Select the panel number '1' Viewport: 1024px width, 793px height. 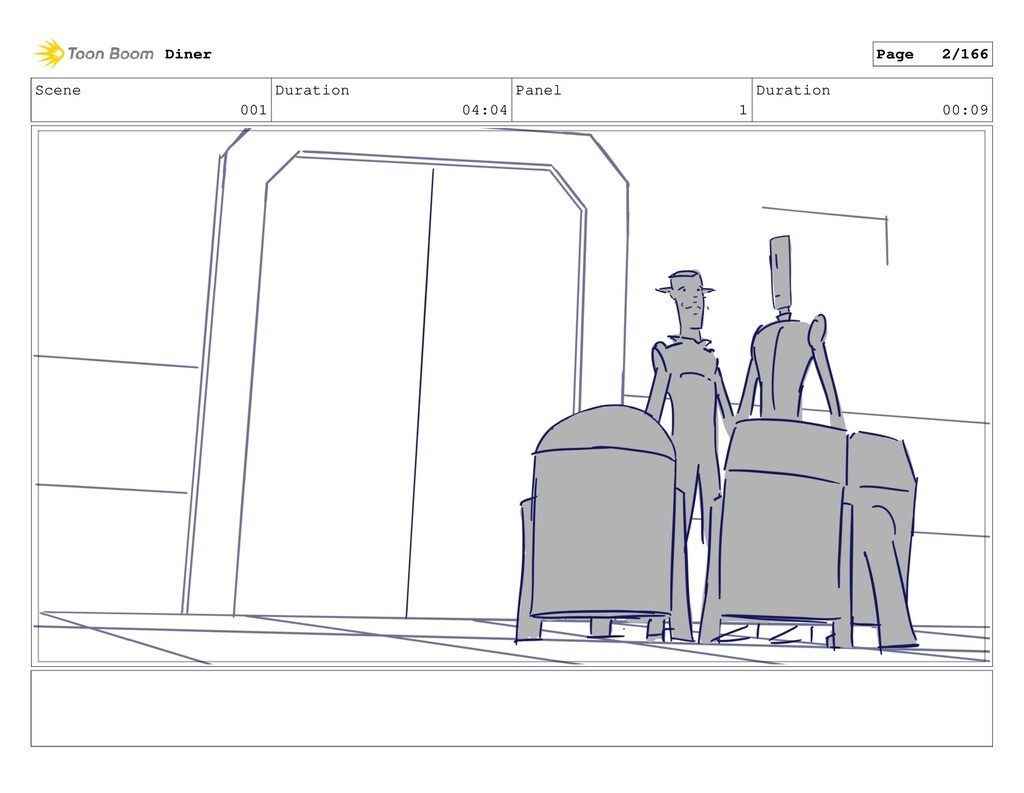(743, 110)
